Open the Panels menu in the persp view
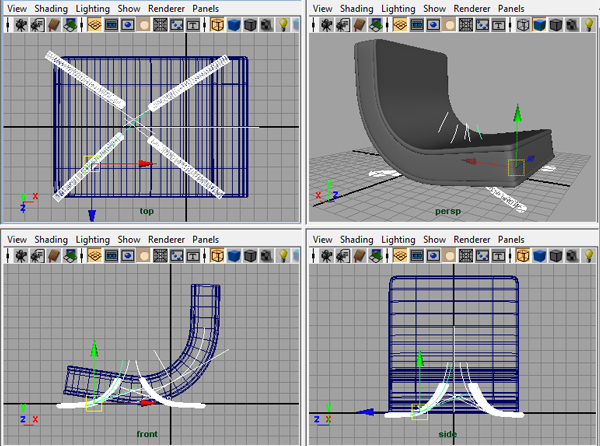Image resolution: width=600 pixels, height=446 pixels. point(510,8)
